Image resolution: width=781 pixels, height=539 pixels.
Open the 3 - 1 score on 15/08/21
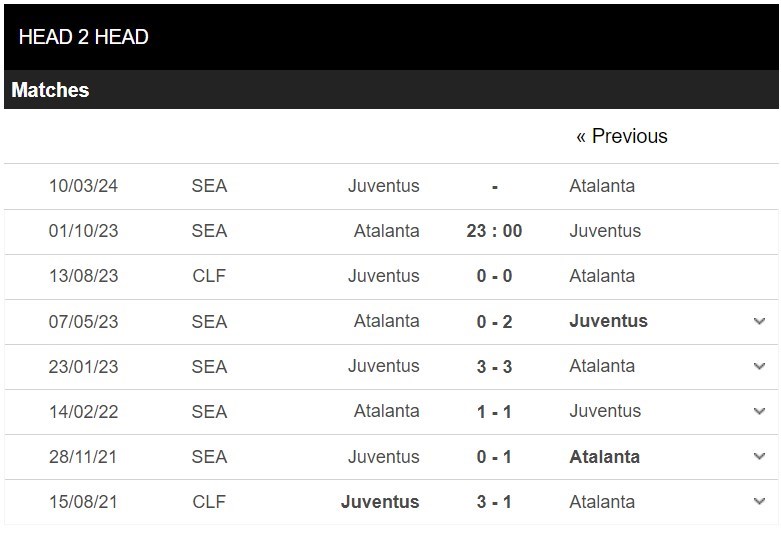click(x=494, y=502)
